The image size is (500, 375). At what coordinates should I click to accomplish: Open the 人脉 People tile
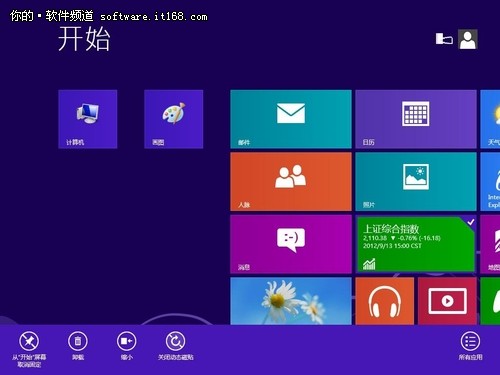291,182
